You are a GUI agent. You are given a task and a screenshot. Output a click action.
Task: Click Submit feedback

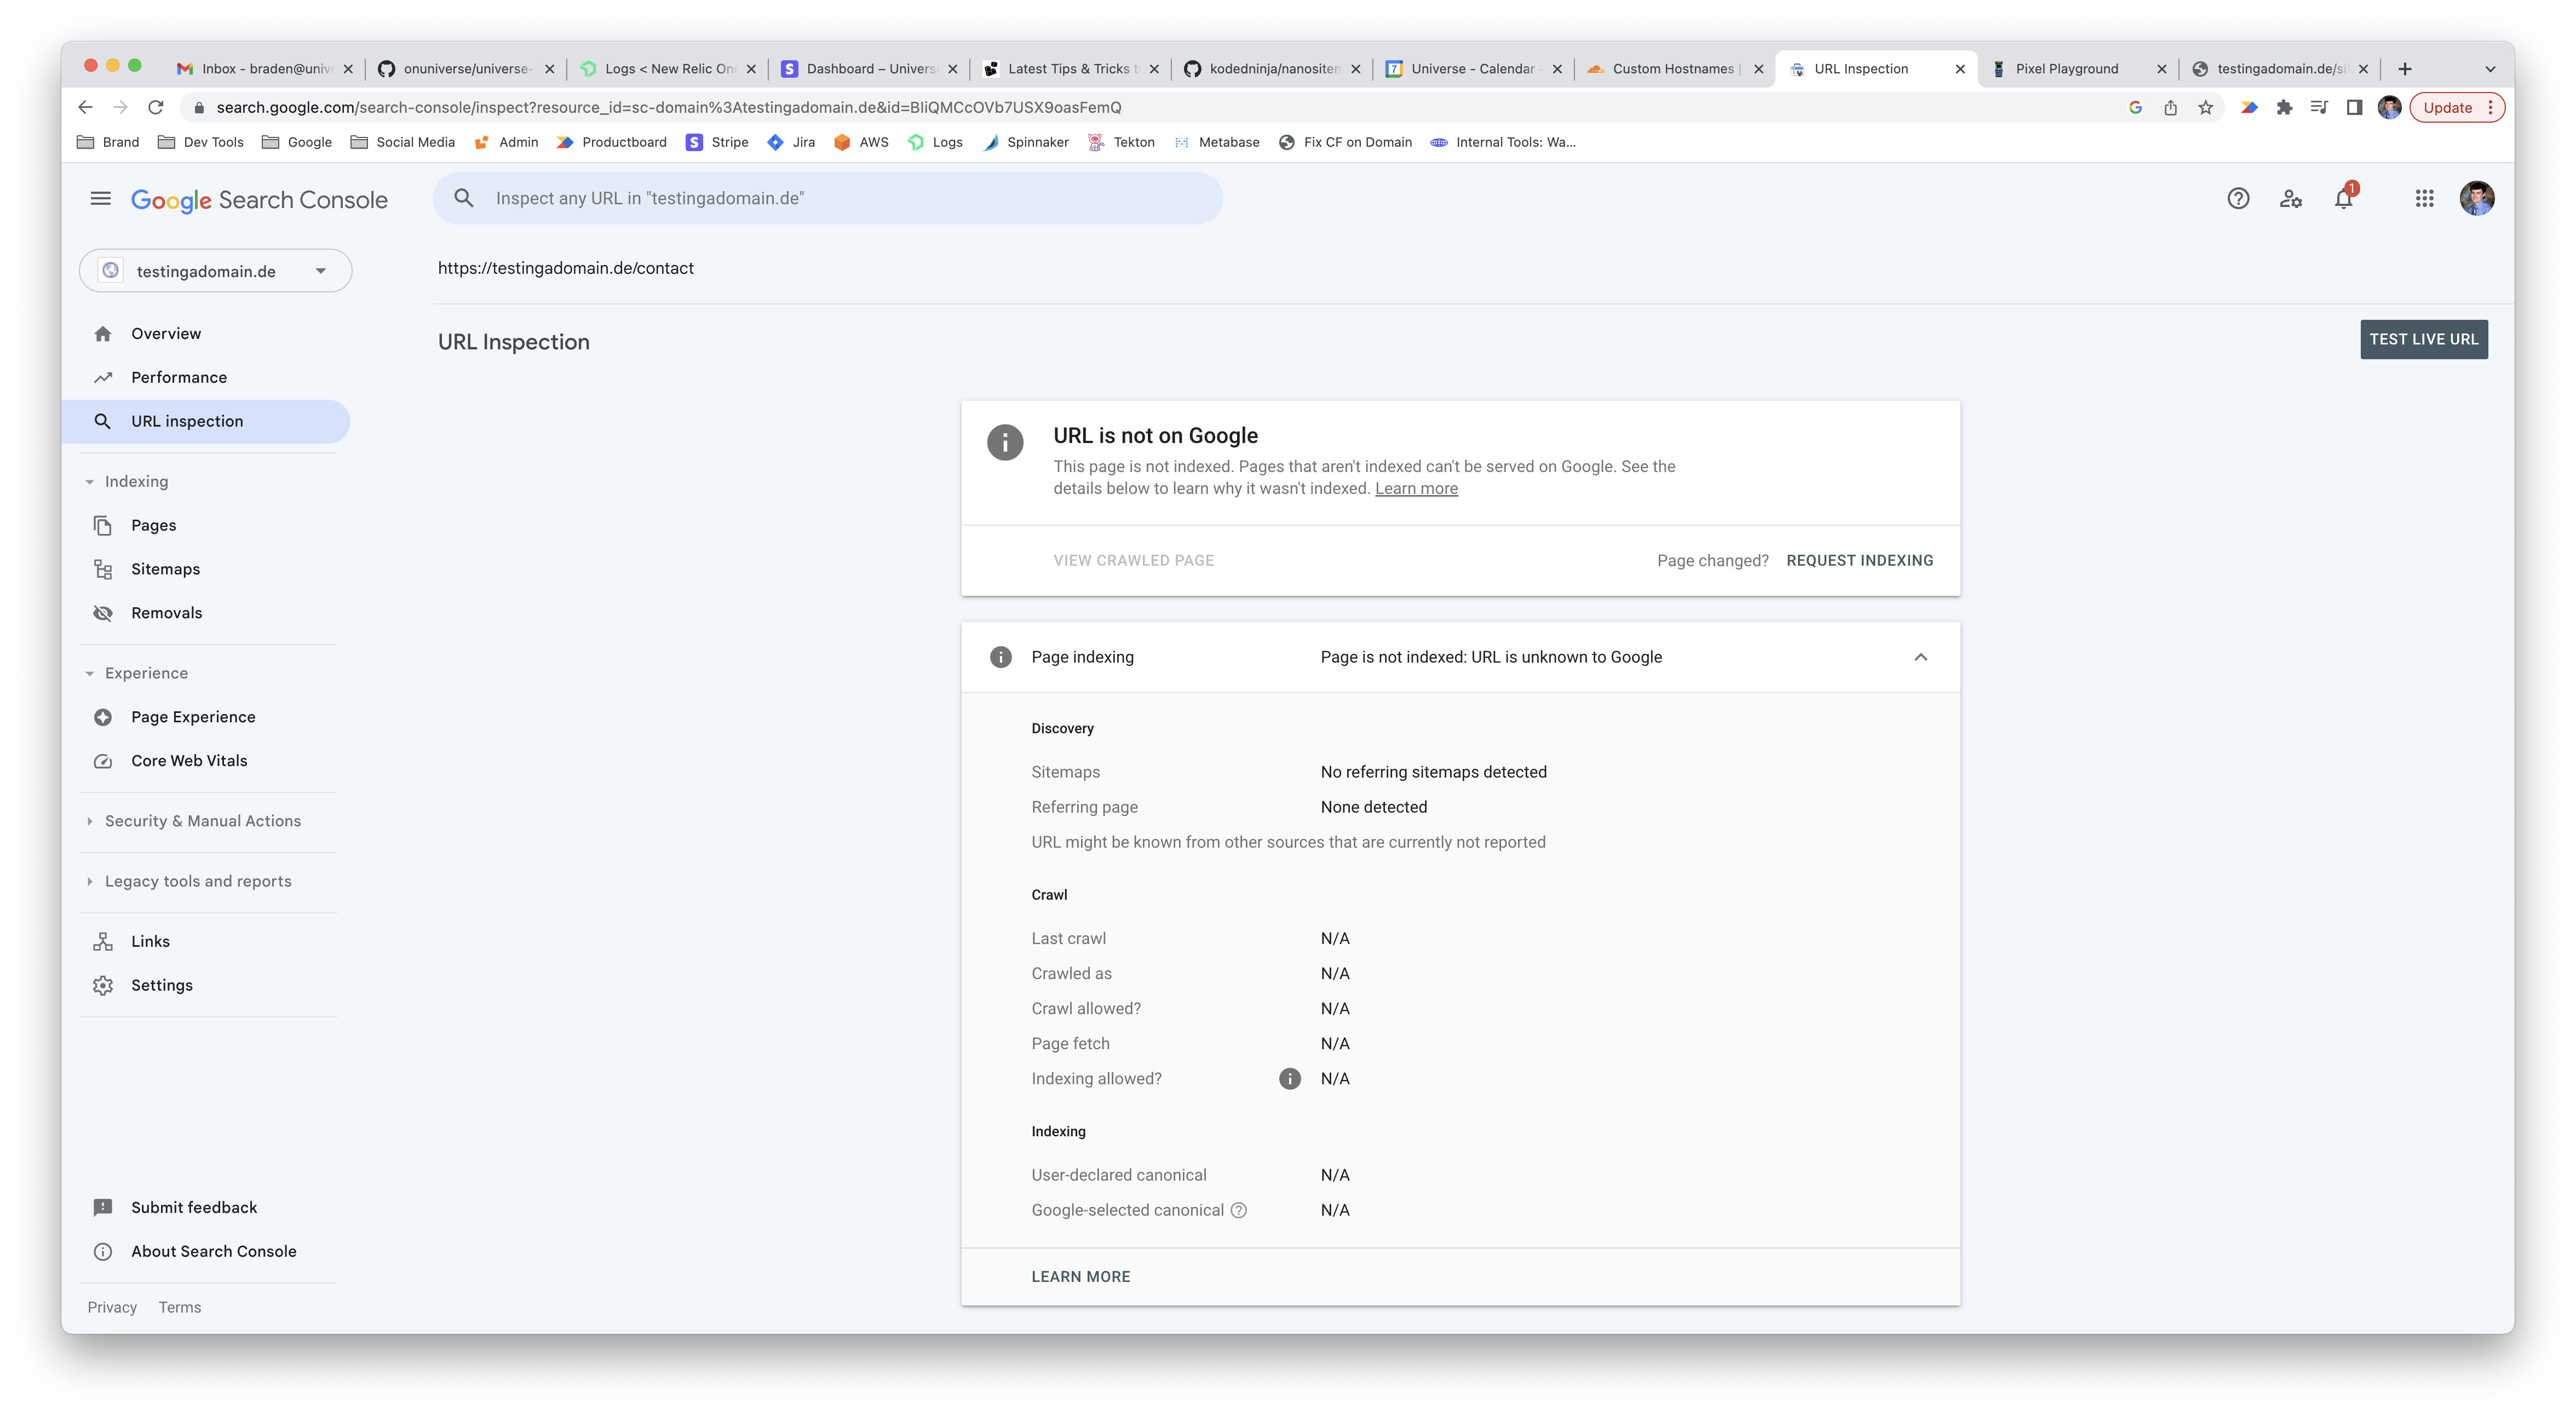[206, 1207]
